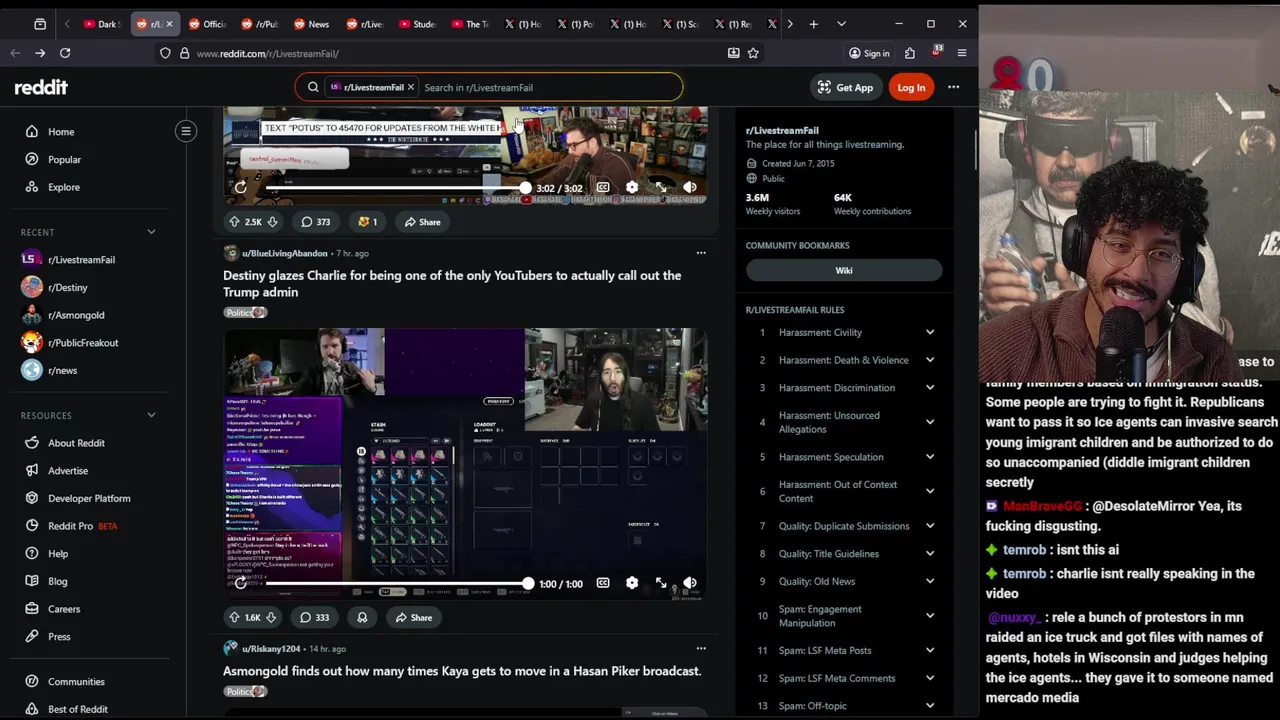Downvote the post with 2.5K score
The width and height of the screenshot is (1280, 720).
[272, 222]
